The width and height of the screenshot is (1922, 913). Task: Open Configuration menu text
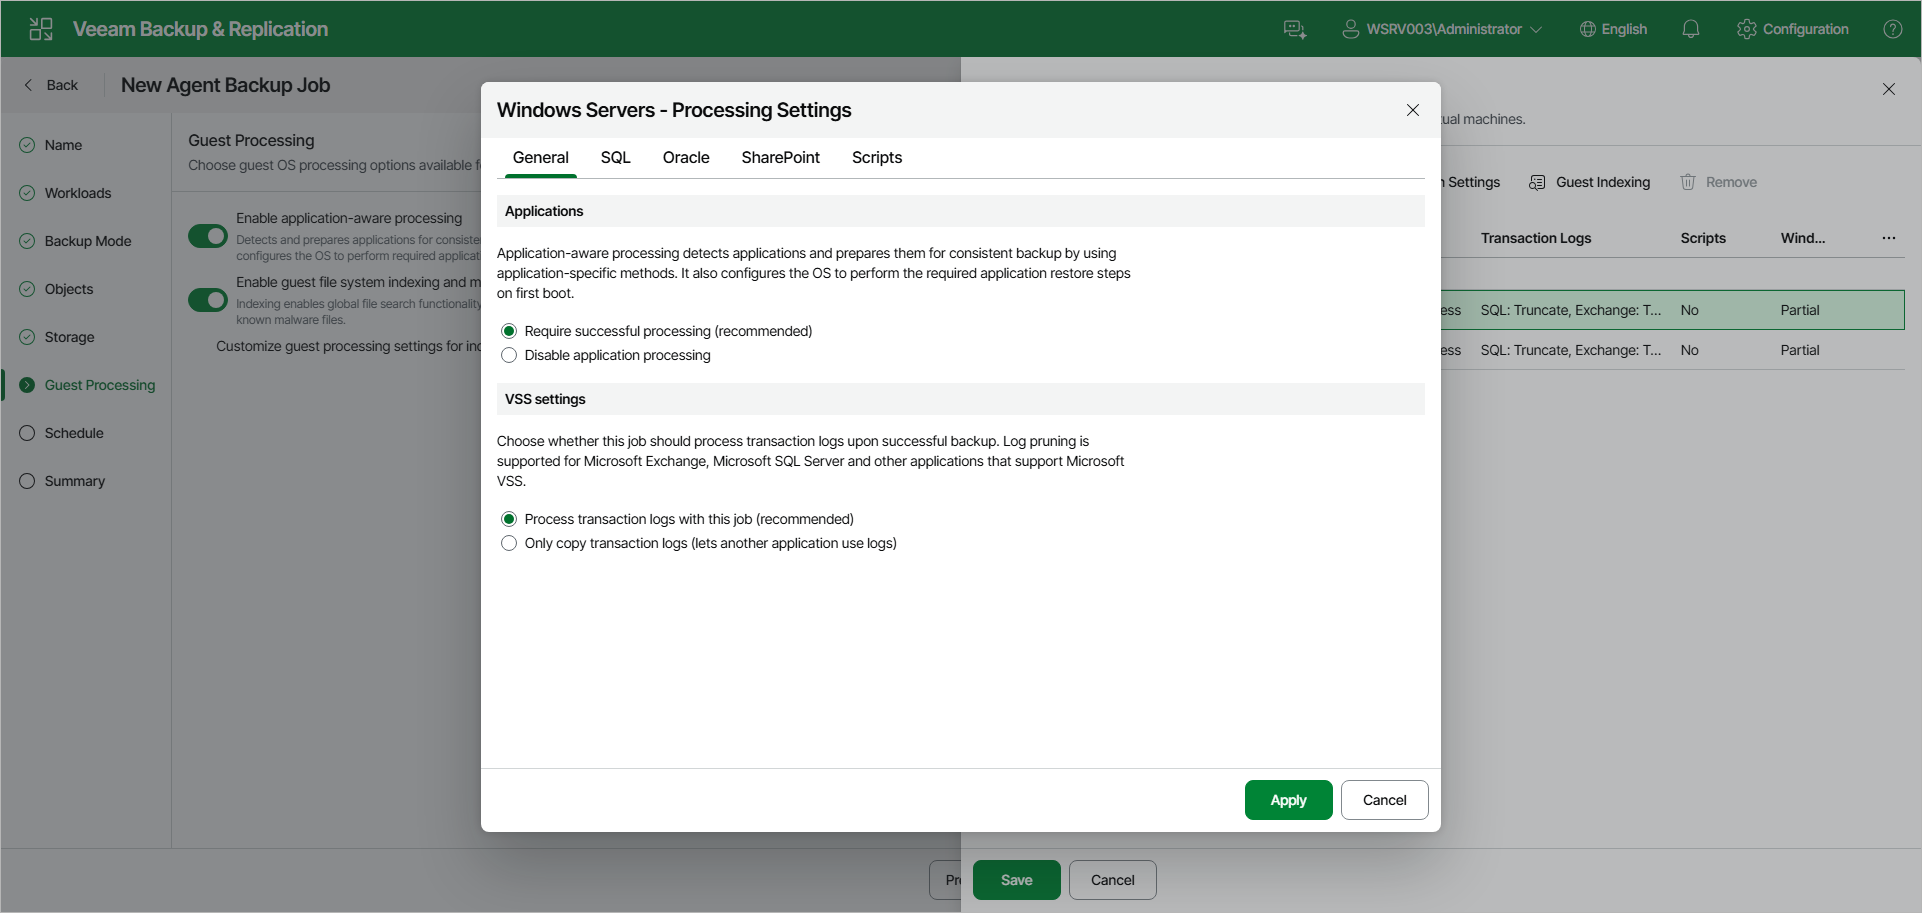pos(1806,29)
